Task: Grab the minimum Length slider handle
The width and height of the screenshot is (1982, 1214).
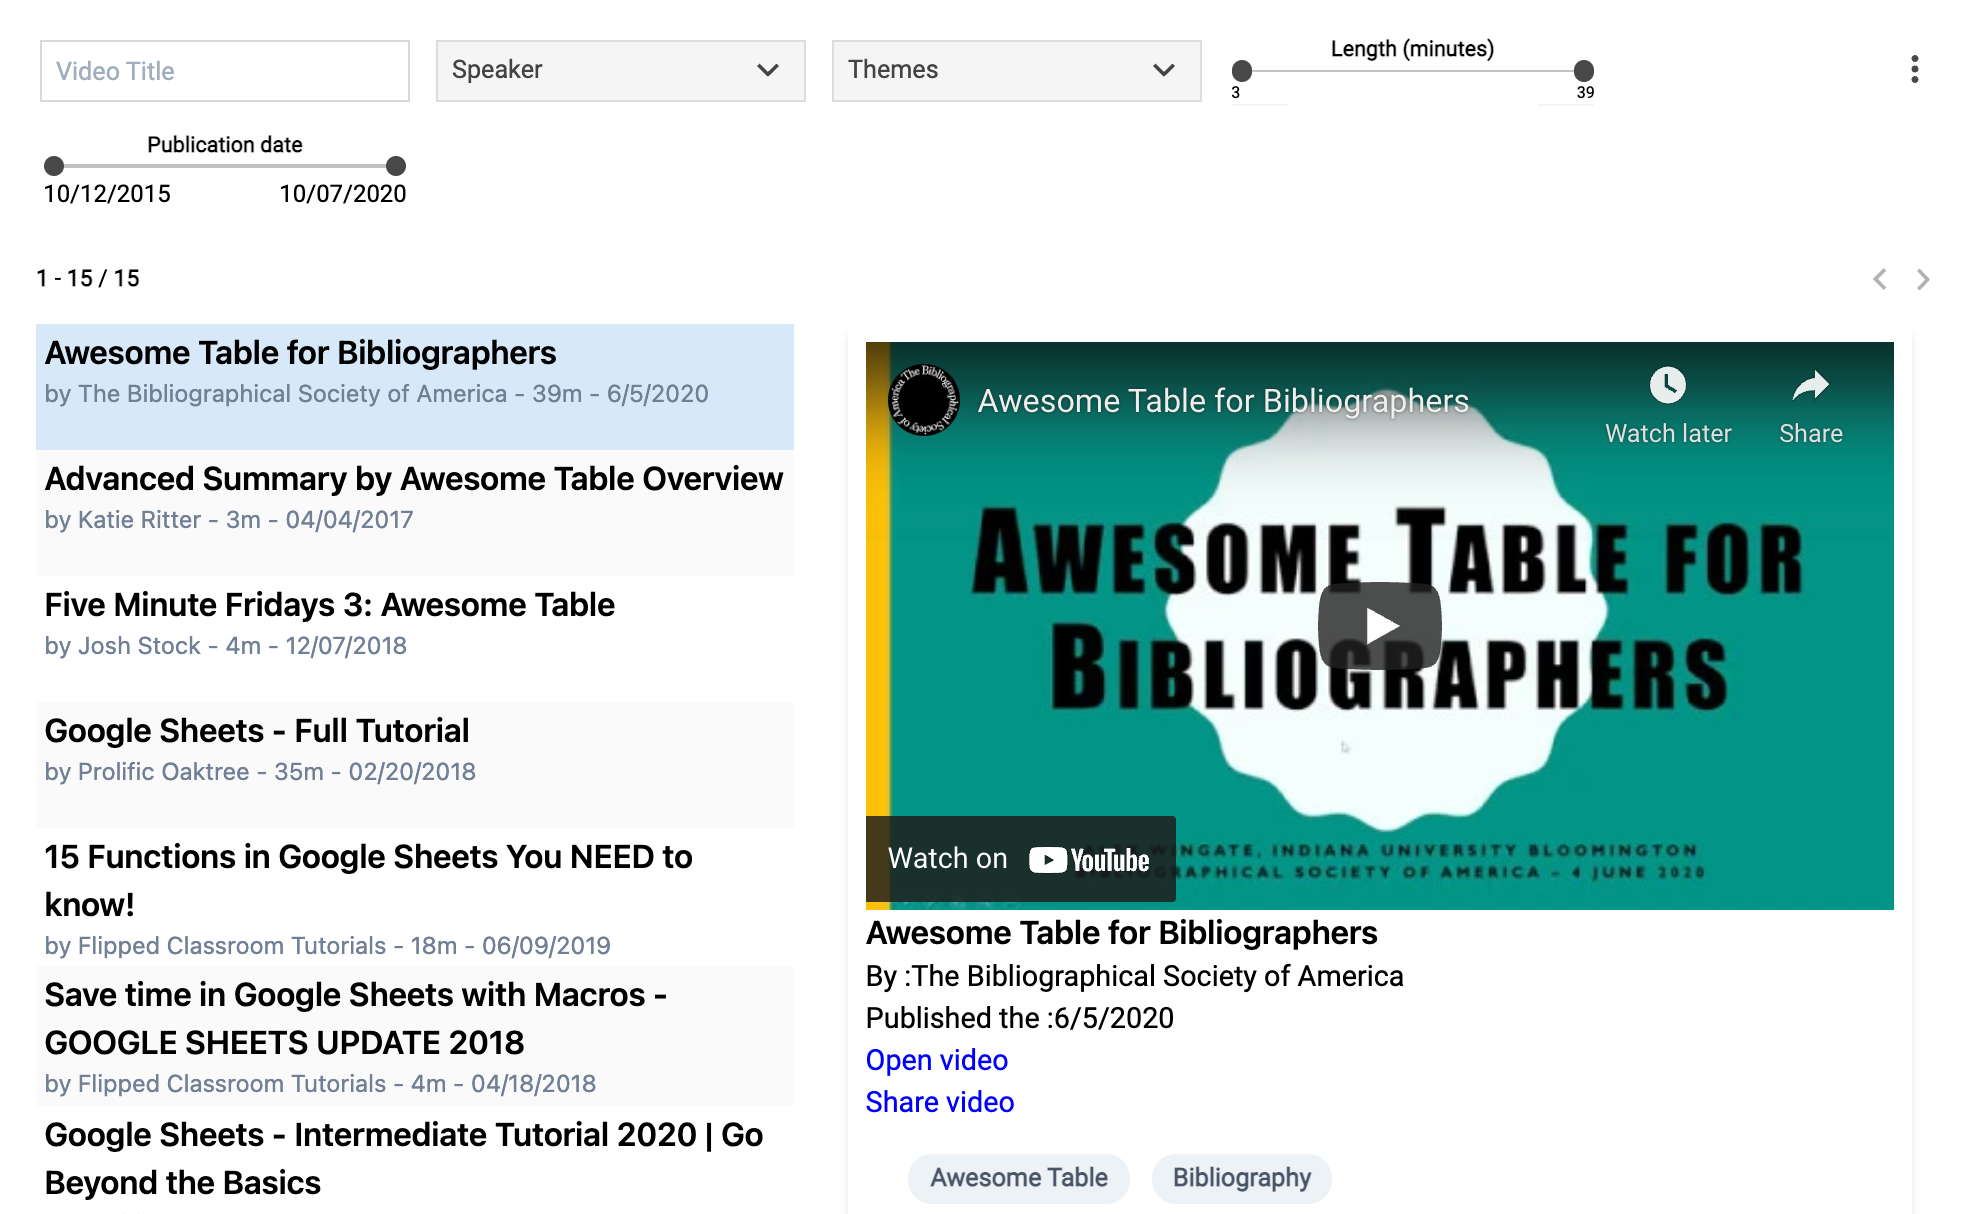Action: click(1242, 70)
